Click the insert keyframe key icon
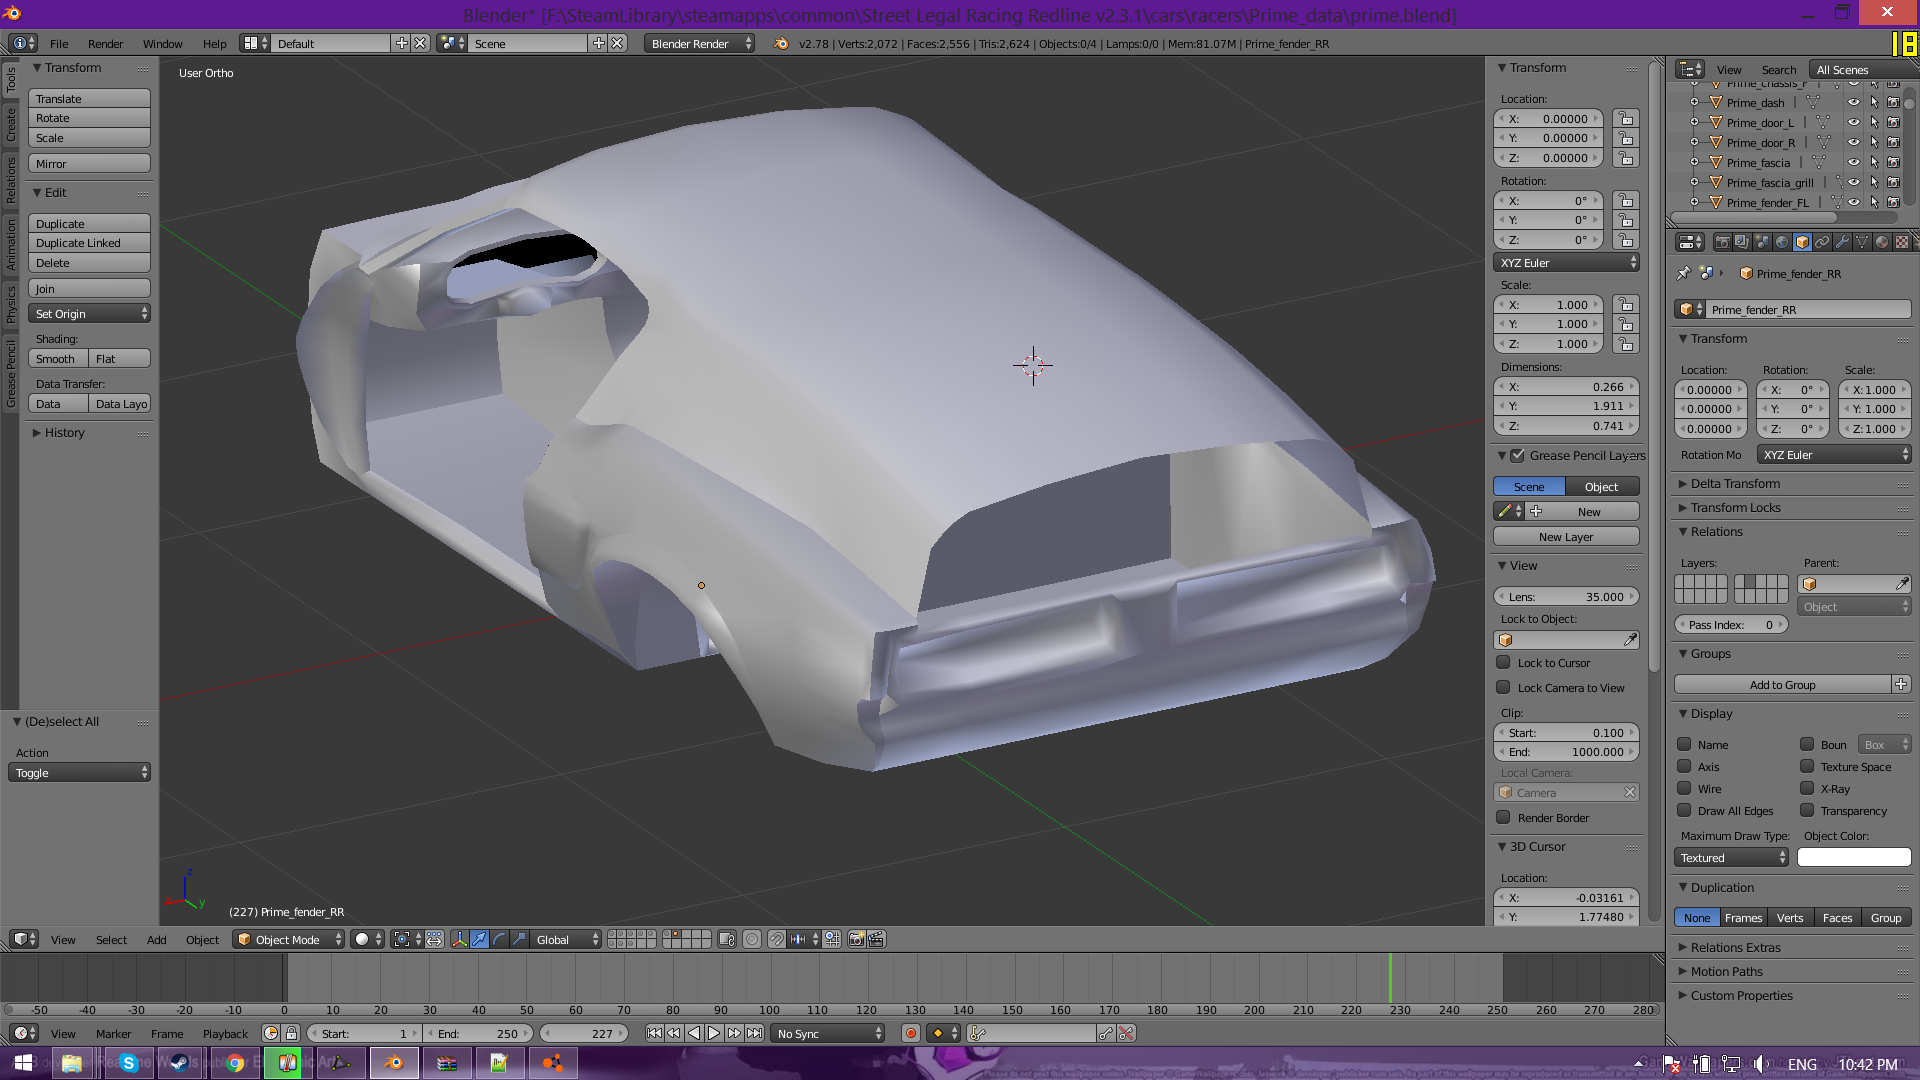Viewport: 1920px width, 1080px height. [x=1106, y=1033]
